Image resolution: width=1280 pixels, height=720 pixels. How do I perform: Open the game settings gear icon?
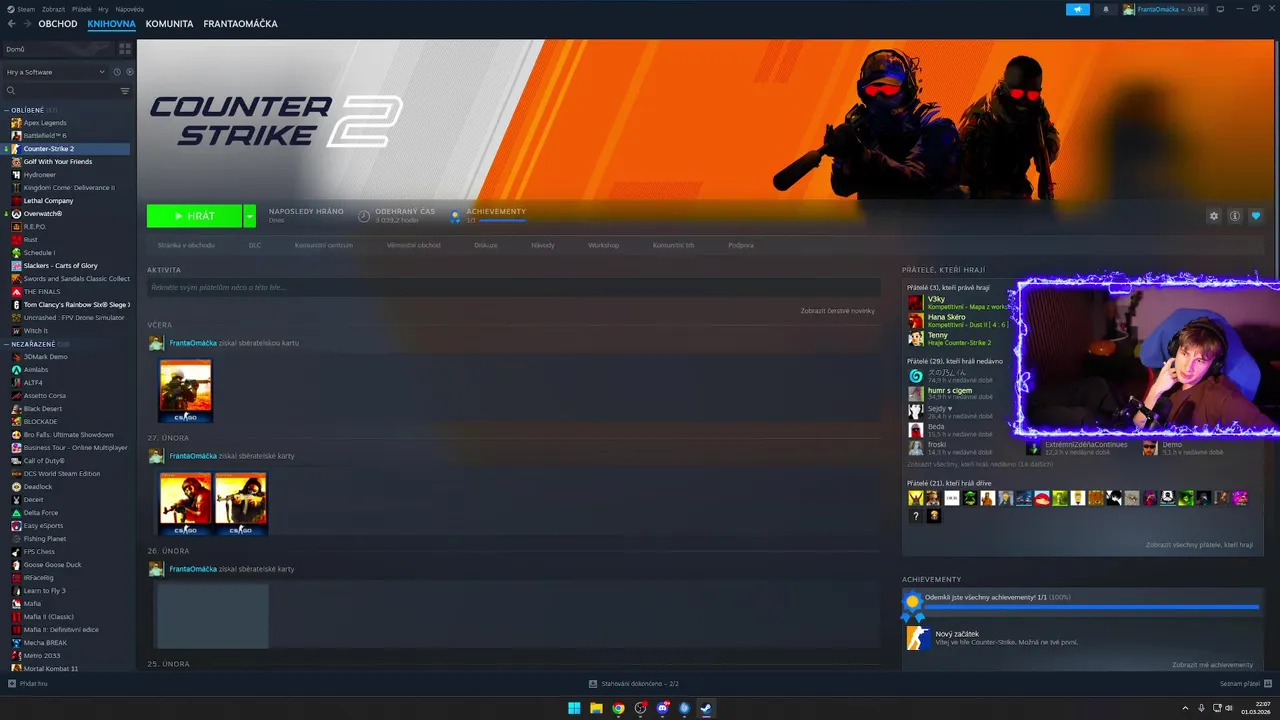1214,216
